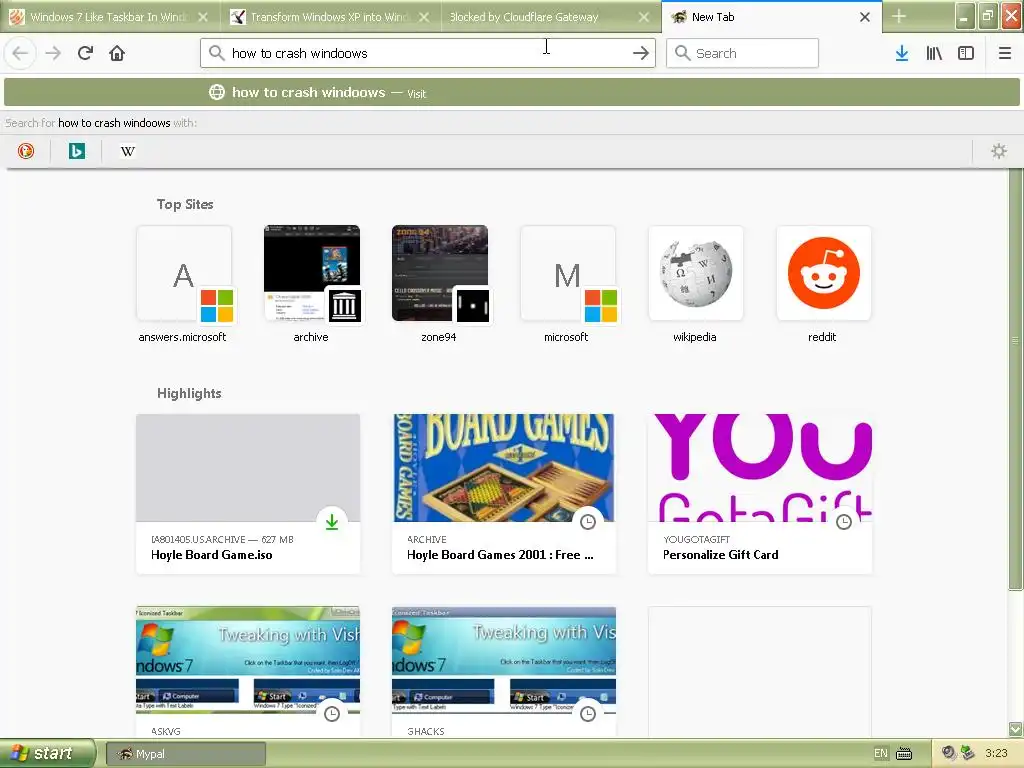This screenshot has height=768, width=1024.
Task: Click the EN language indicator
Action: 880,754
